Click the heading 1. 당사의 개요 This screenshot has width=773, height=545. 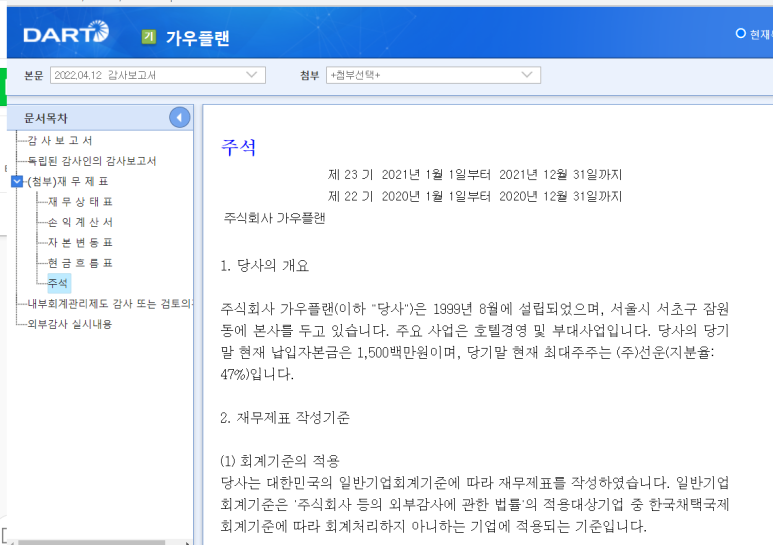click(264, 266)
